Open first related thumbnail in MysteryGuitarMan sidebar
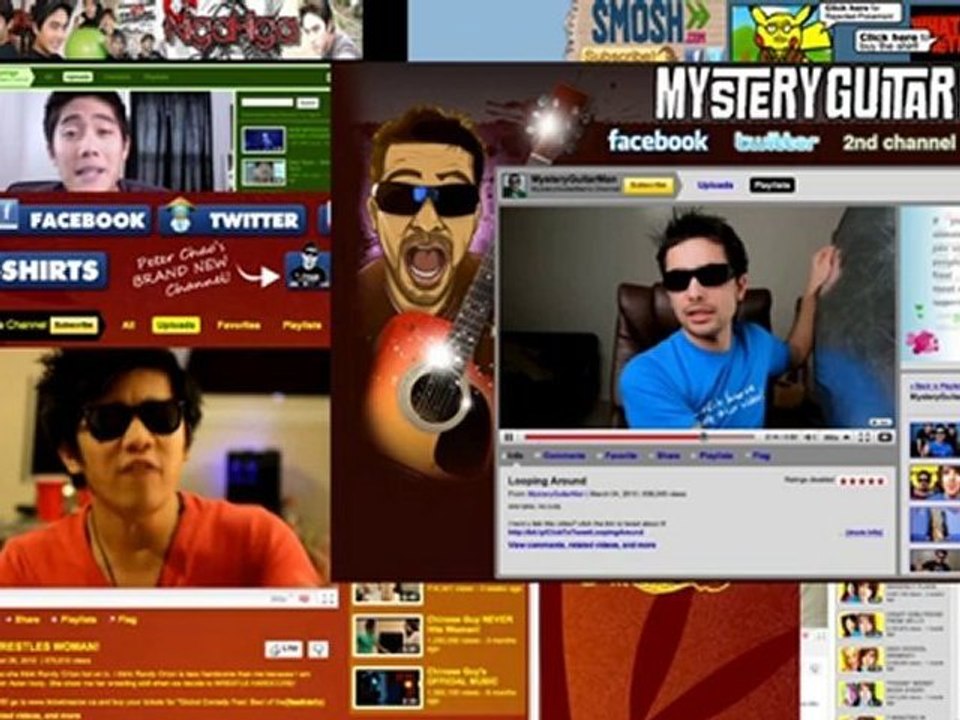 tap(934, 440)
